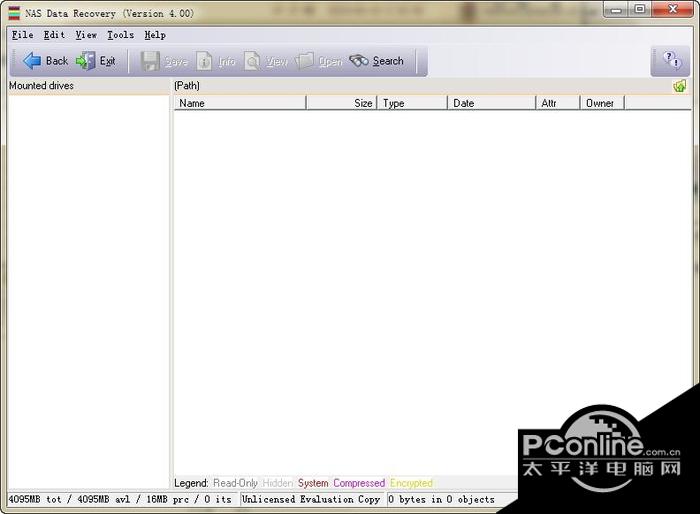
Task: Sort by the Size column header
Action: pyautogui.click(x=342, y=103)
